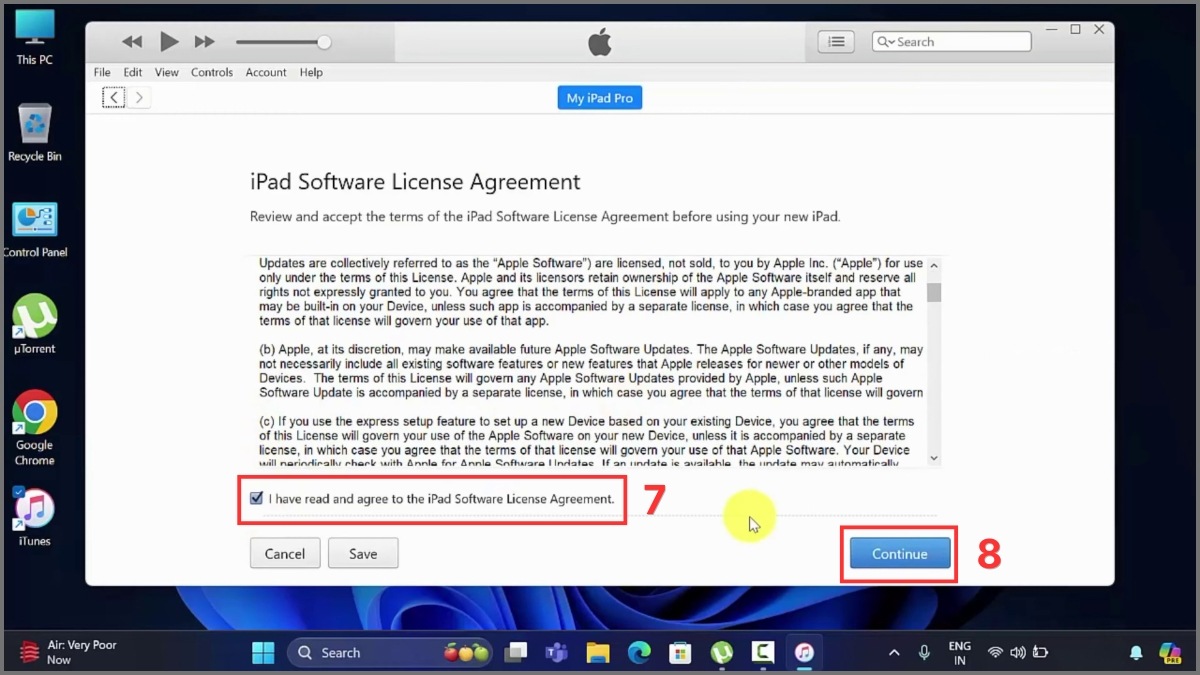Viewport: 1200px width, 675px height.
Task: Open the Copilot preview icon
Action: click(1170, 653)
